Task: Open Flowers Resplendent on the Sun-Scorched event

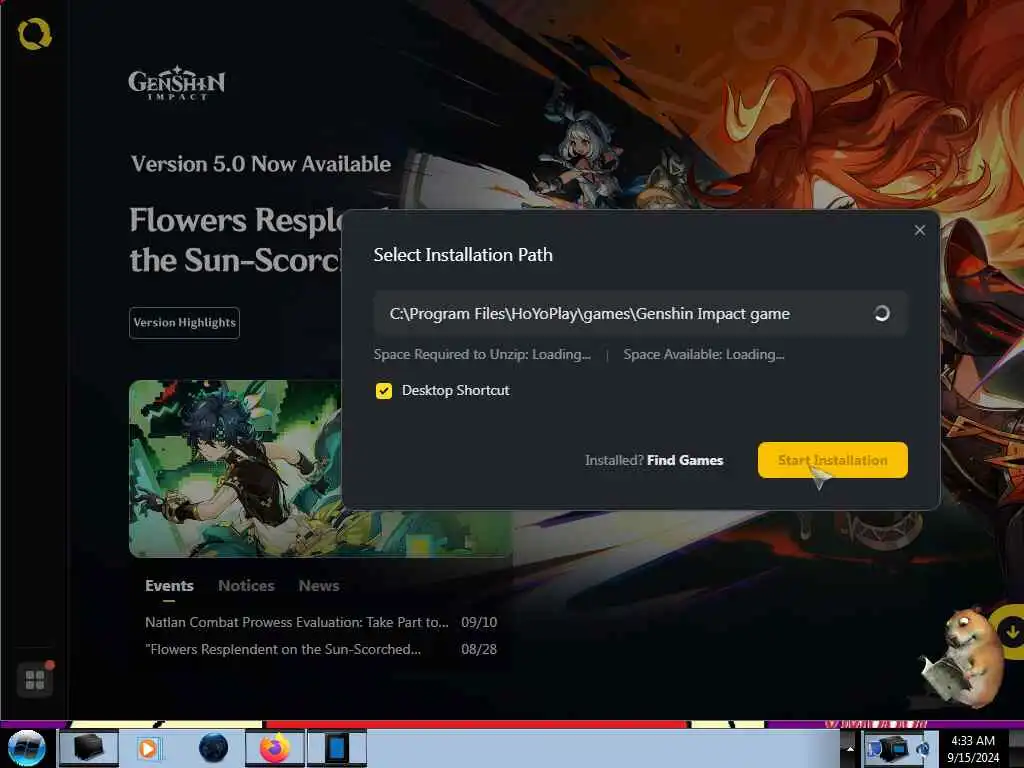Action: point(283,649)
